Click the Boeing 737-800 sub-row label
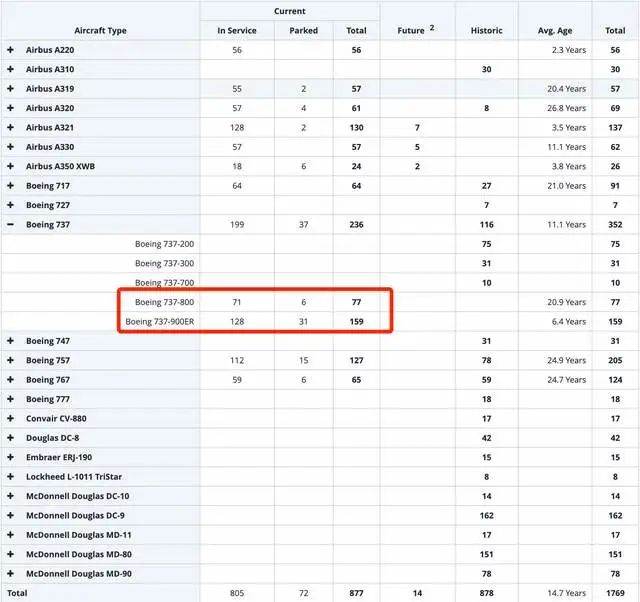Image resolution: width=640 pixels, height=602 pixels. (x=164, y=302)
